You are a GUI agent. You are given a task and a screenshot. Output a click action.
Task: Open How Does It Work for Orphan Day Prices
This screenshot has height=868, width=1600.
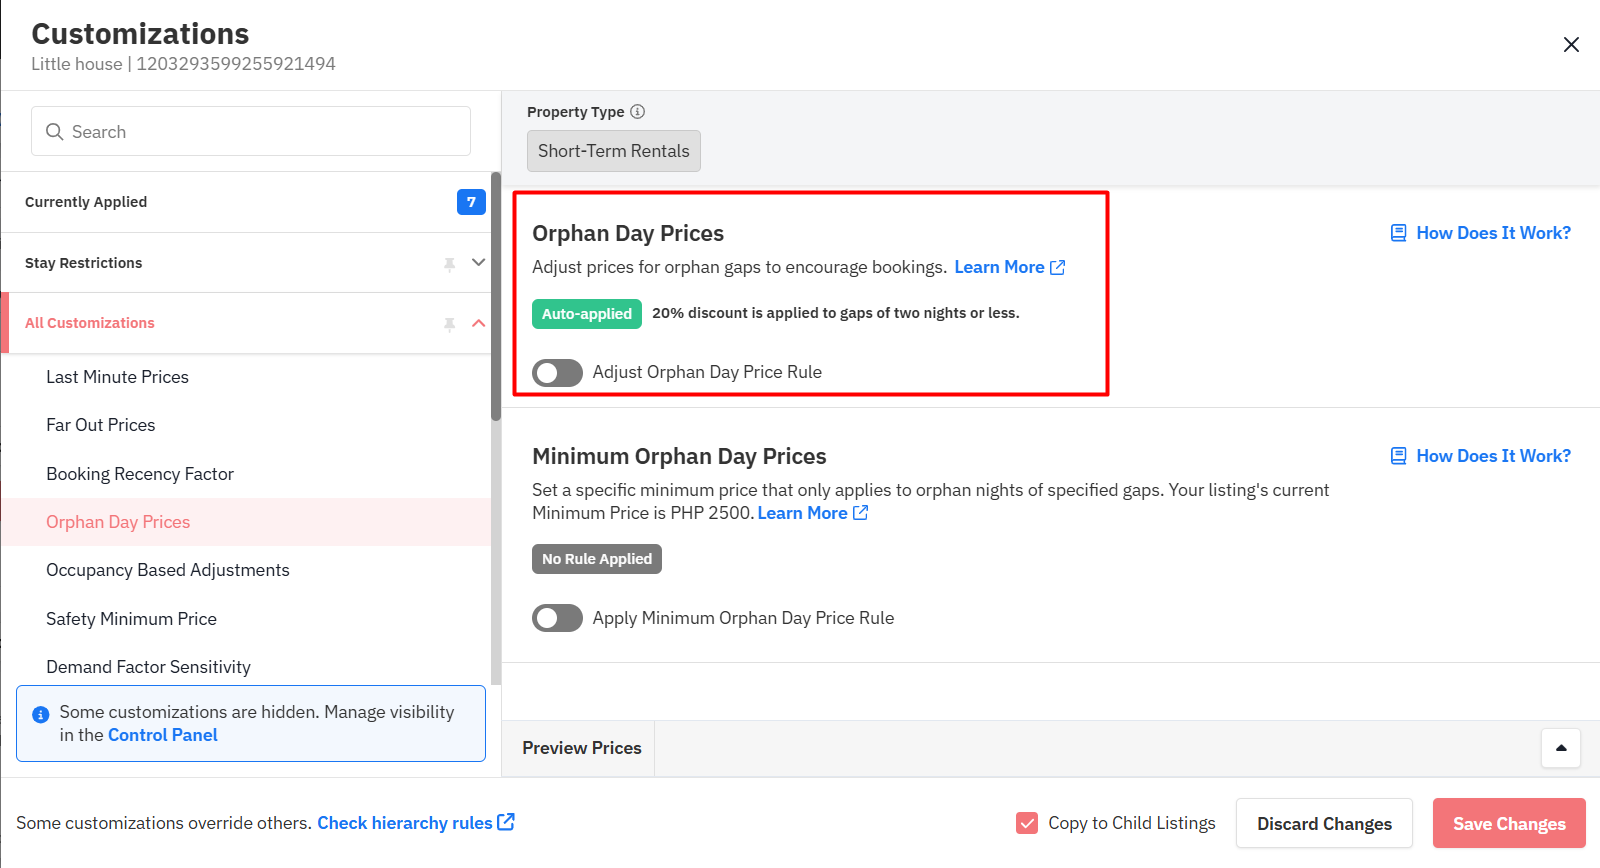coord(1493,233)
